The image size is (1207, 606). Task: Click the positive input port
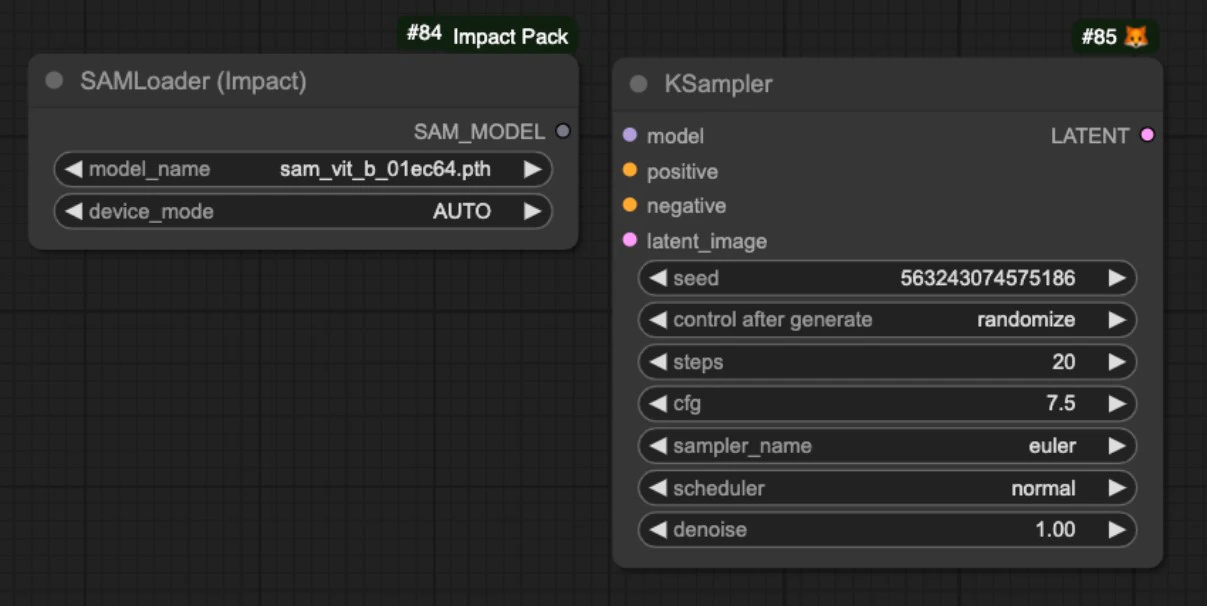630,171
